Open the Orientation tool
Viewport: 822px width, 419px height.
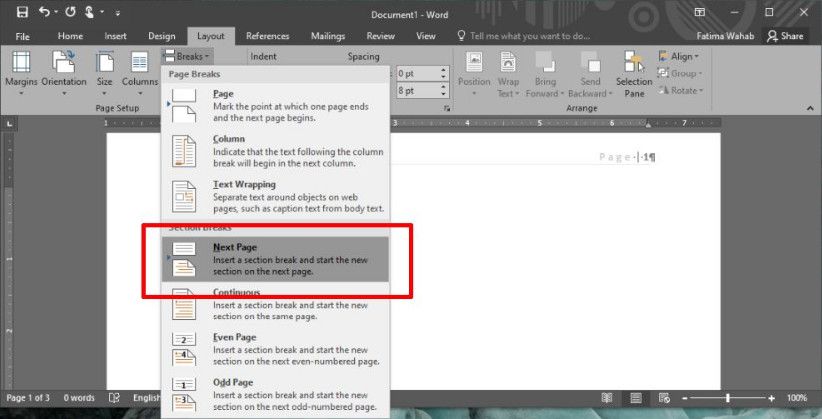[x=64, y=70]
